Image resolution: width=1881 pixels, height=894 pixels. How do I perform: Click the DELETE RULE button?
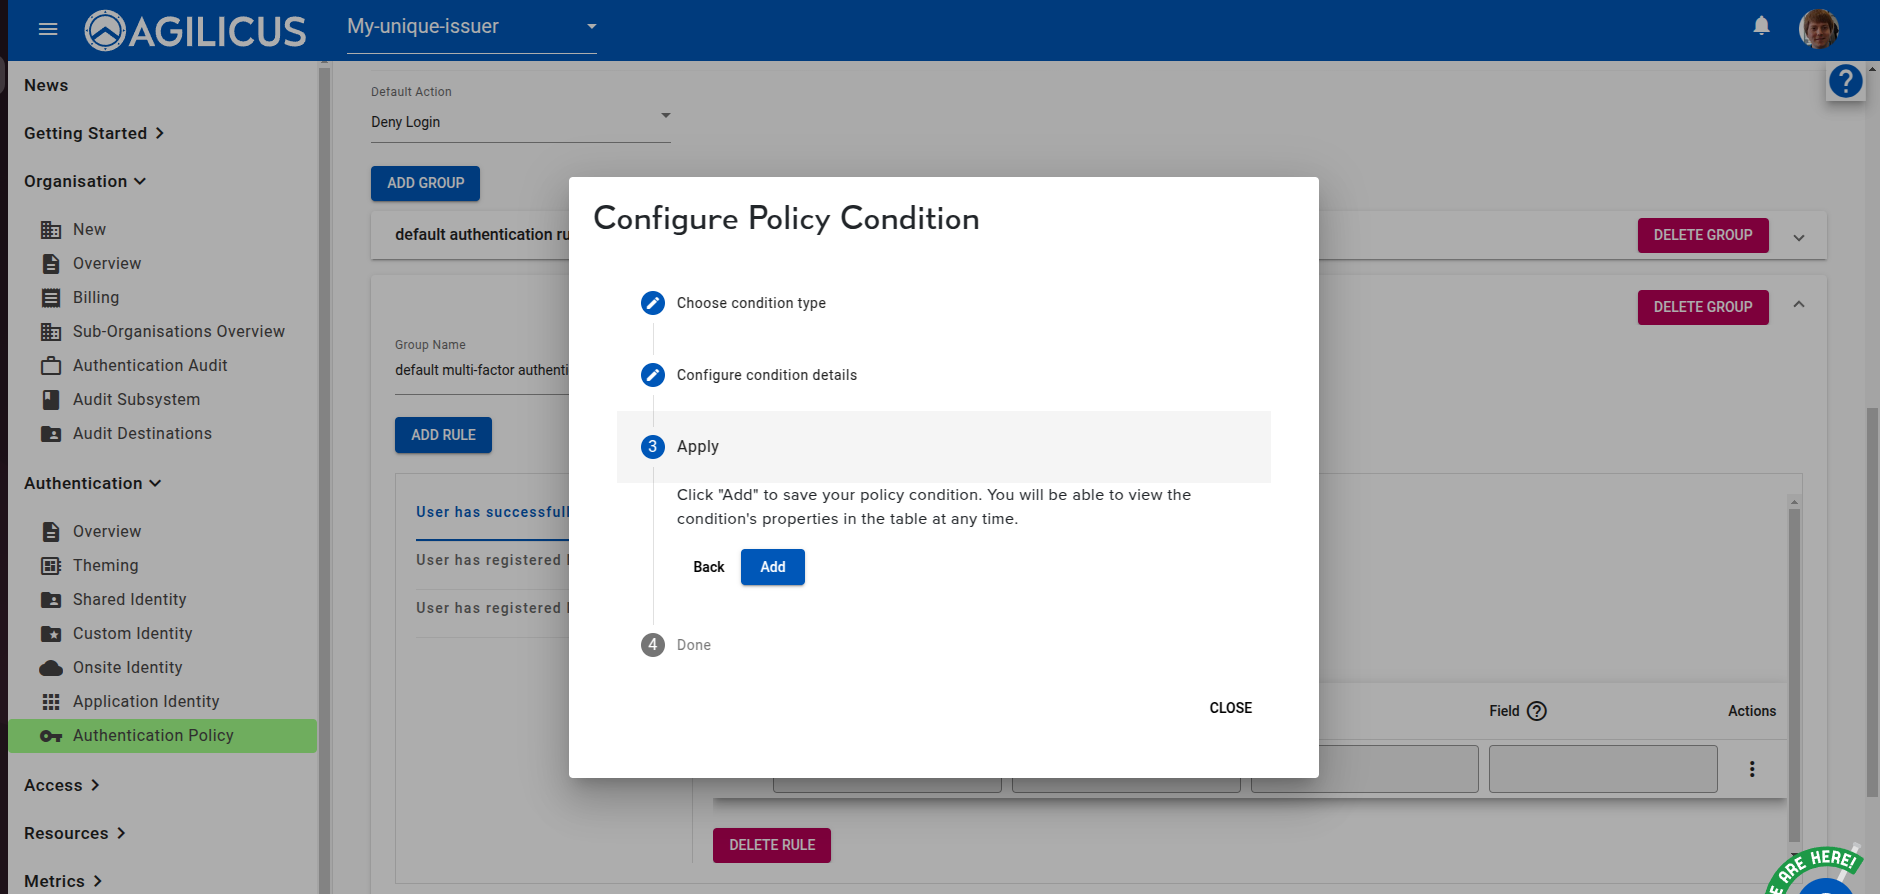point(771,845)
